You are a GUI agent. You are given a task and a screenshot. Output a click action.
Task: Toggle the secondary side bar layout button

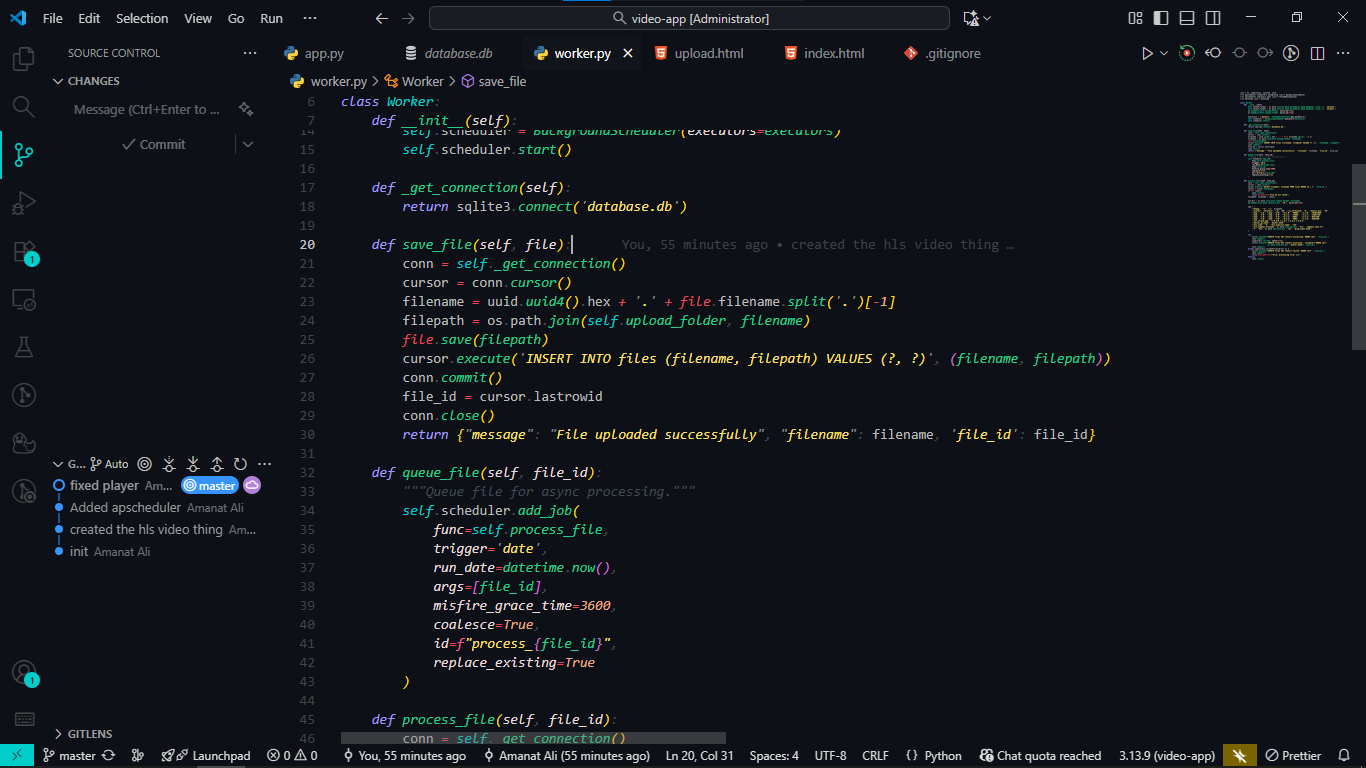pyautogui.click(x=1213, y=18)
